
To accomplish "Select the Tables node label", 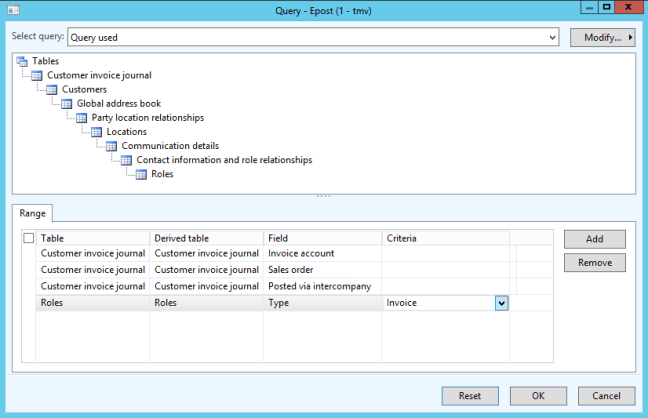I will coord(45,61).
